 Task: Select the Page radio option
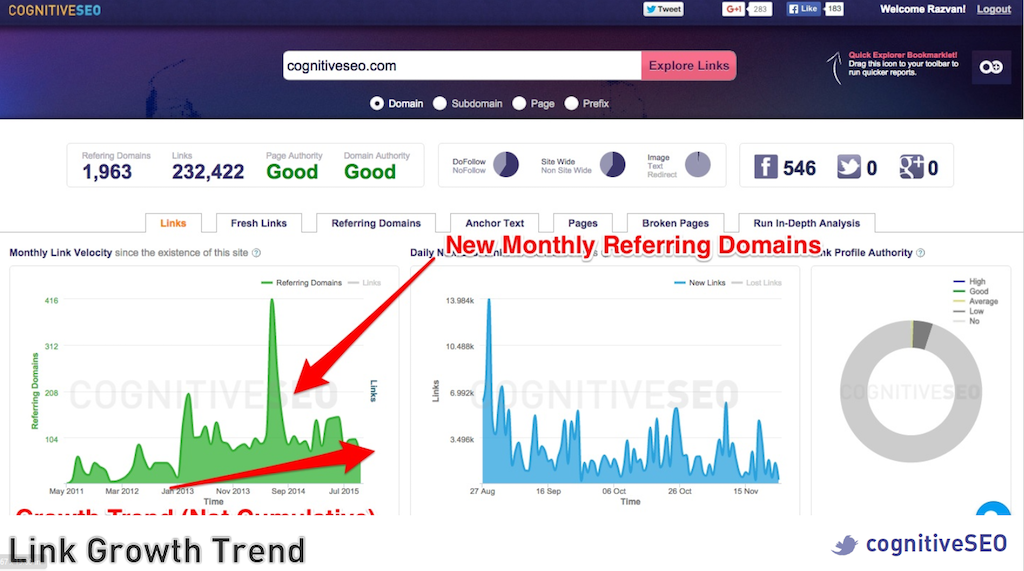(519, 103)
